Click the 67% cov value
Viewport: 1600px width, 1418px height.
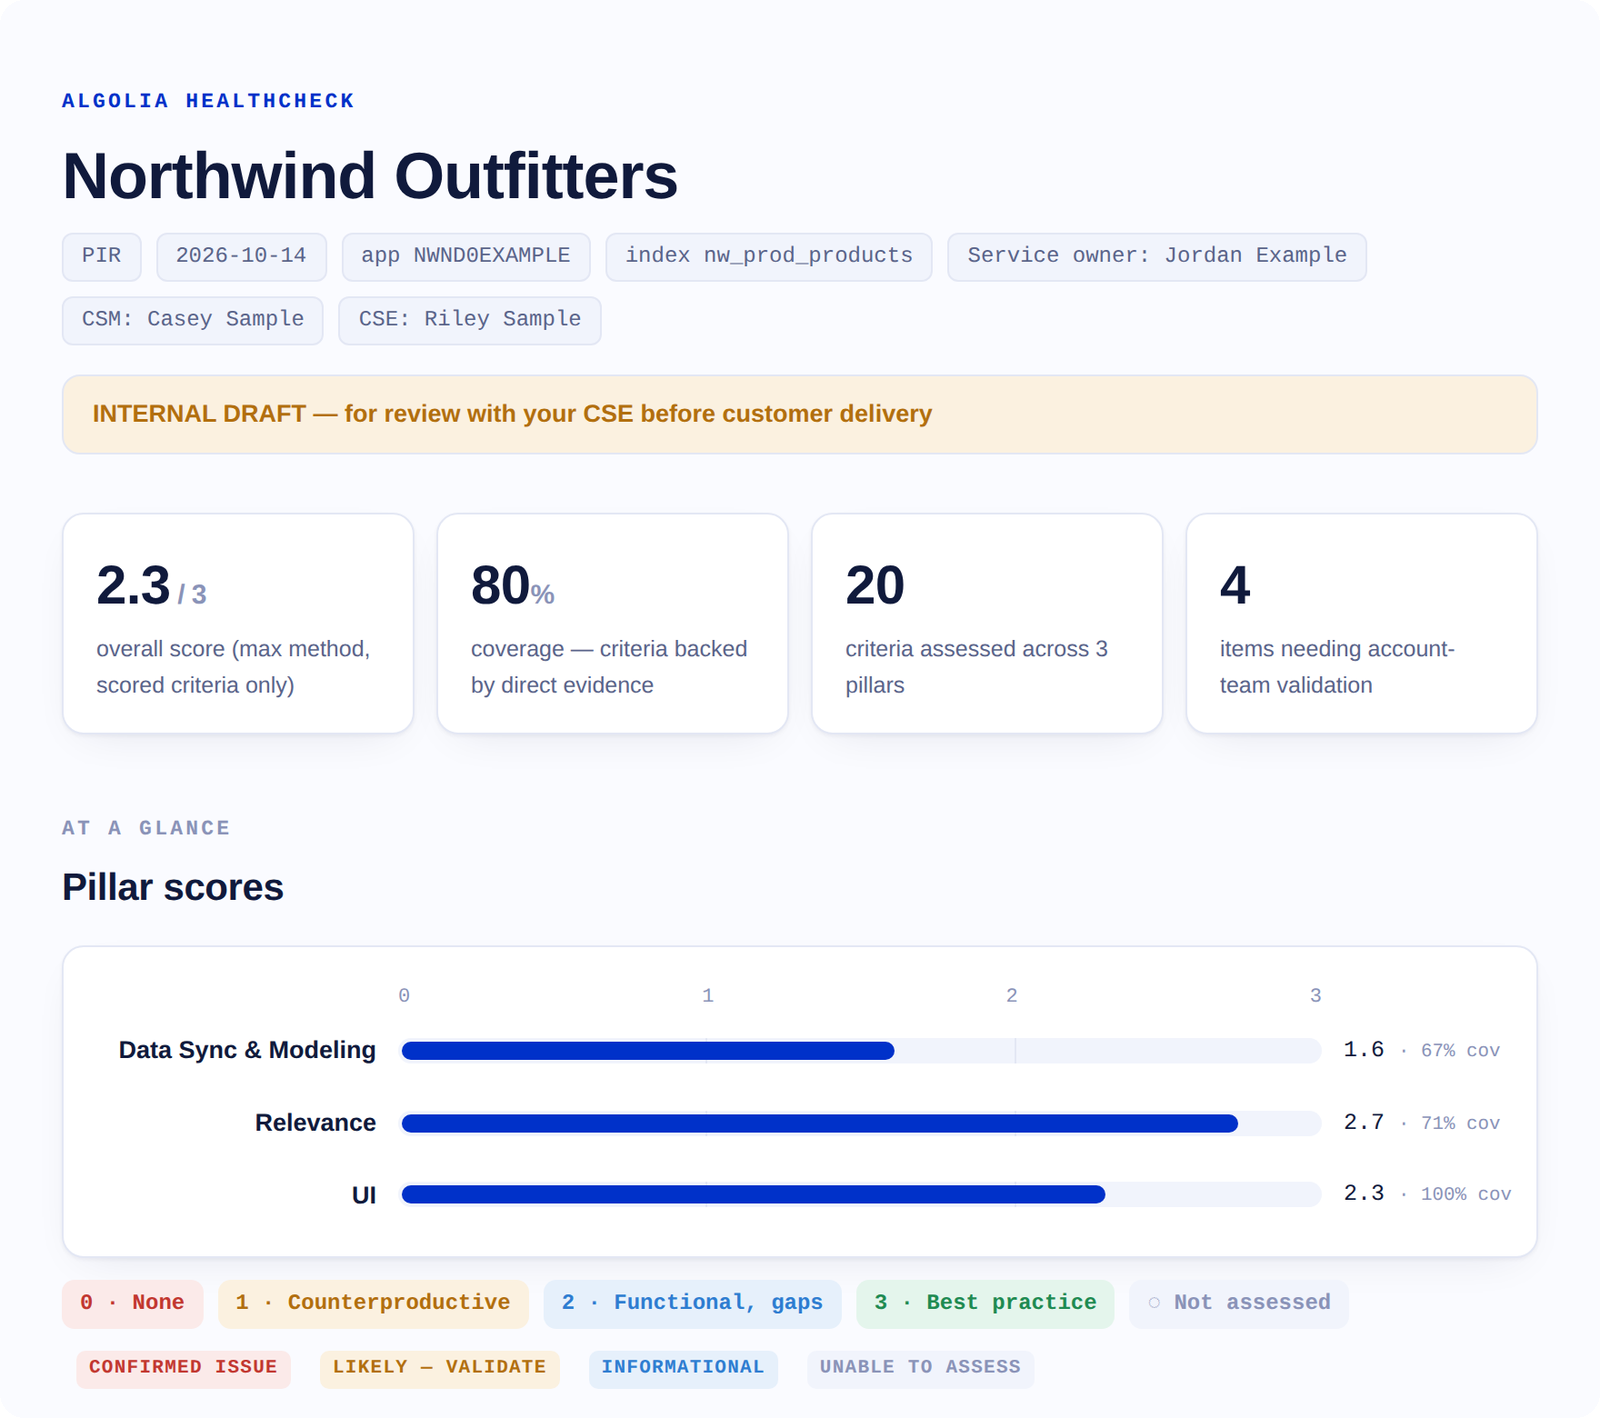1460,1051
